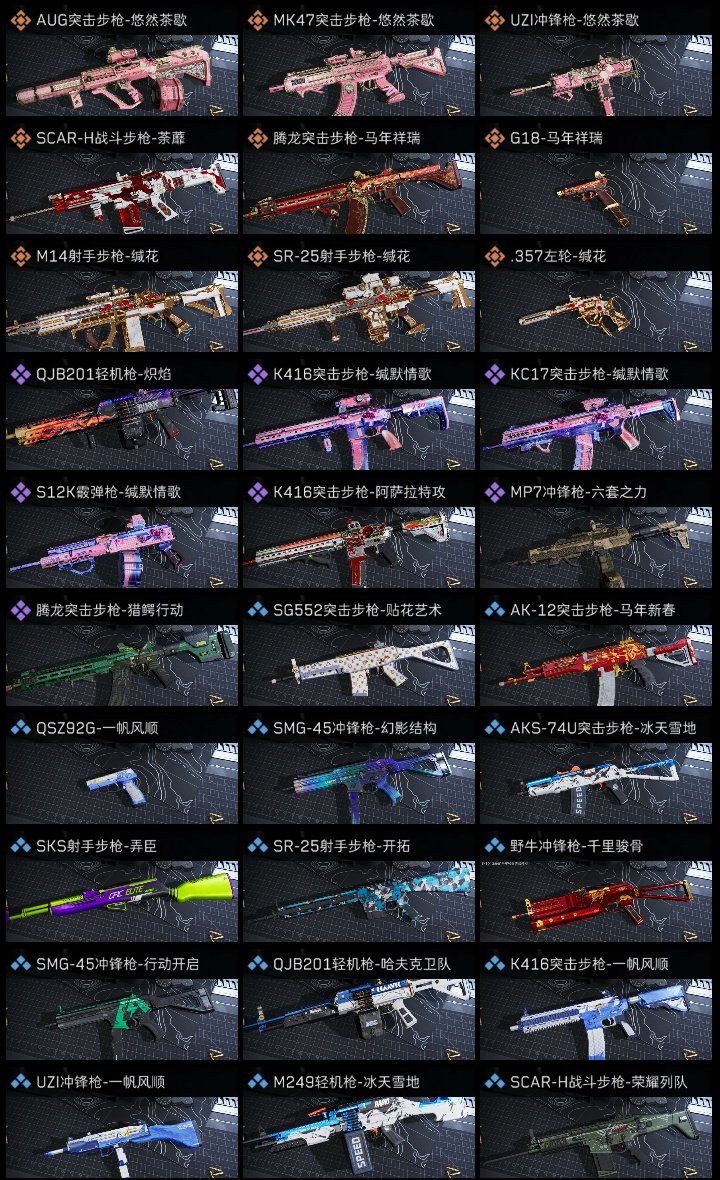Click the SR-25射手步枪-开拓 name label
This screenshot has height=1180, width=720.
coord(342,846)
